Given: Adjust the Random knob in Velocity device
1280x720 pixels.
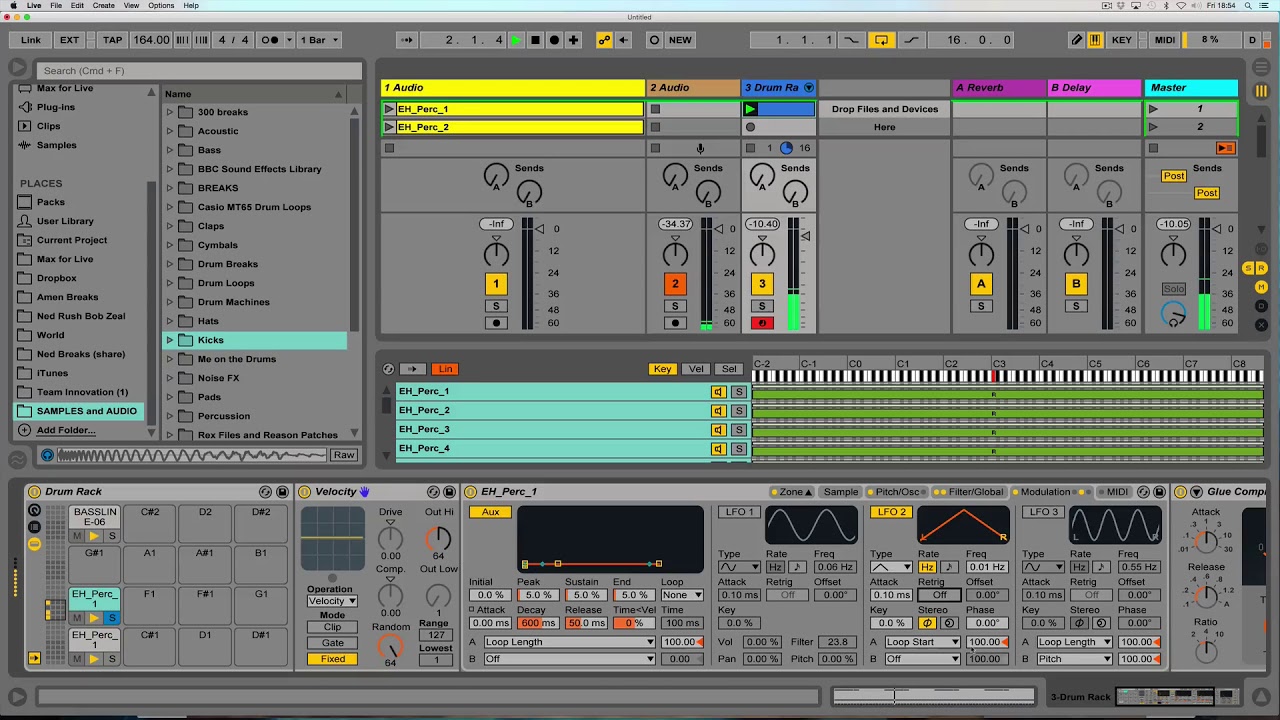Looking at the screenshot, I should [x=390, y=646].
